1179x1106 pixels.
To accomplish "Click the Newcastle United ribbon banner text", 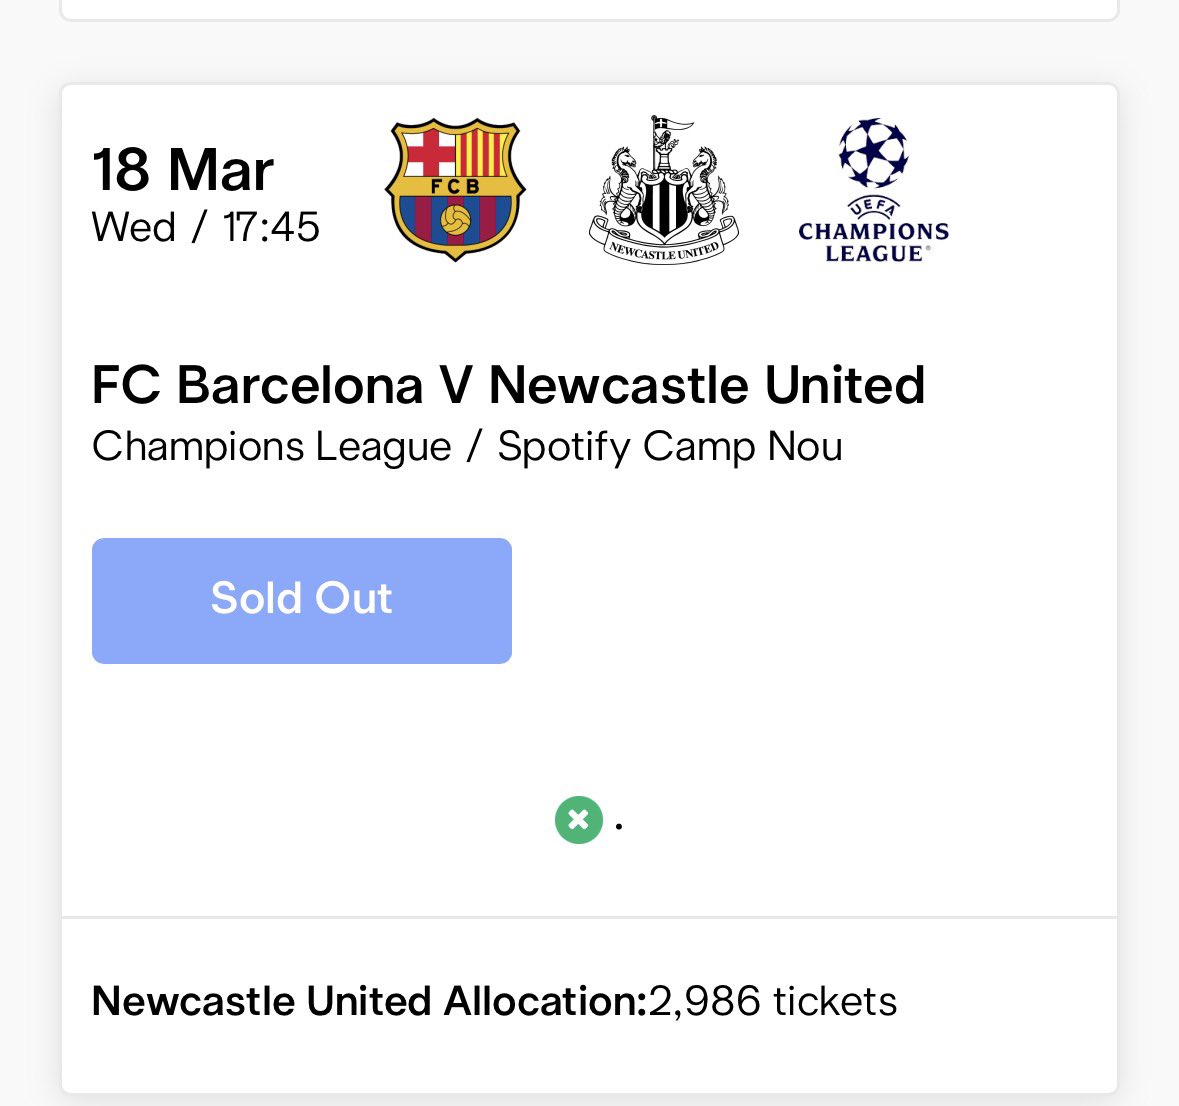I will tap(664, 250).
